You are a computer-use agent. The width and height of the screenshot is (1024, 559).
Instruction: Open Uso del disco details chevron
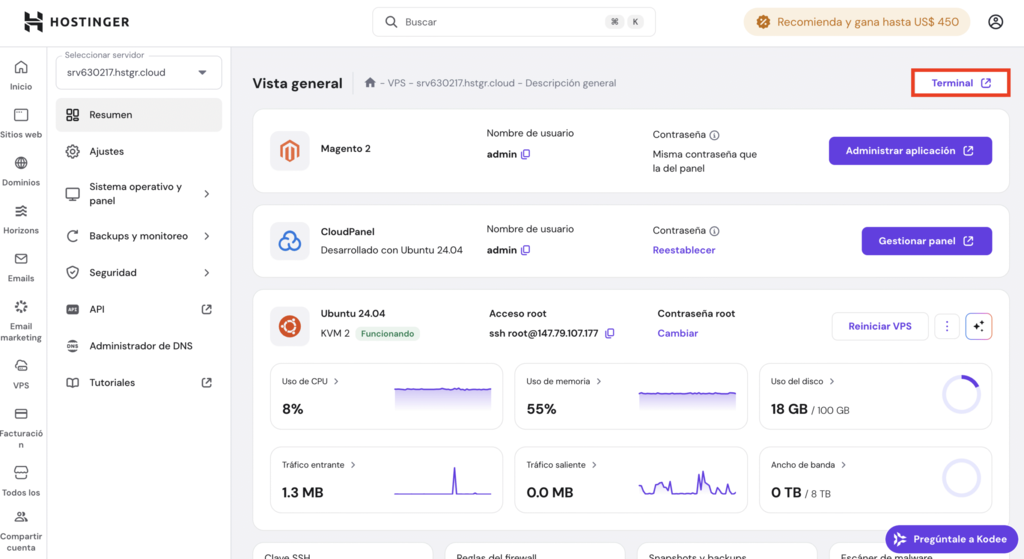click(831, 381)
